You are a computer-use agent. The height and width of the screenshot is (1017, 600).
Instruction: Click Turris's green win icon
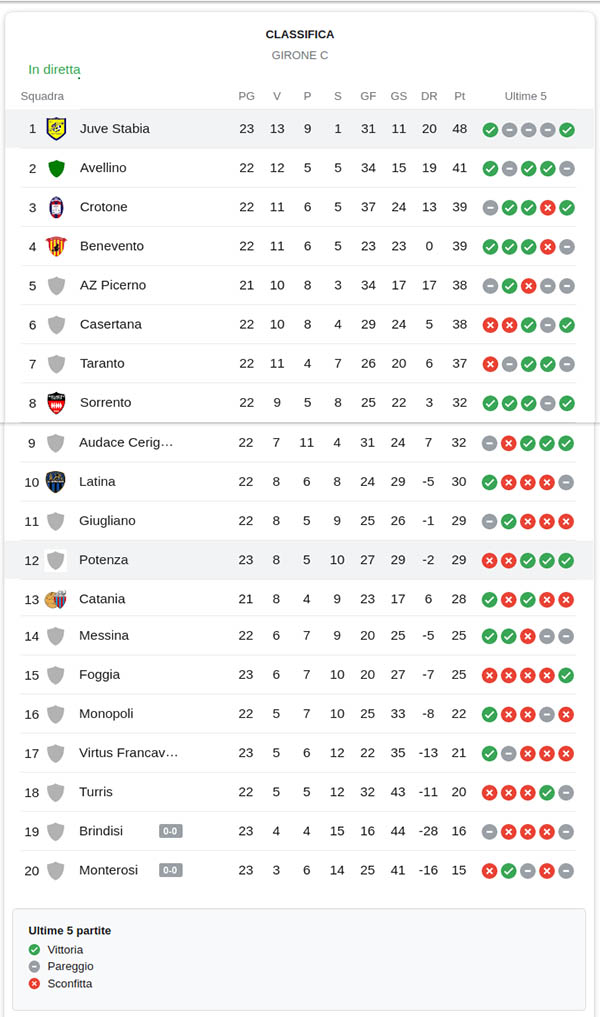coord(547,793)
